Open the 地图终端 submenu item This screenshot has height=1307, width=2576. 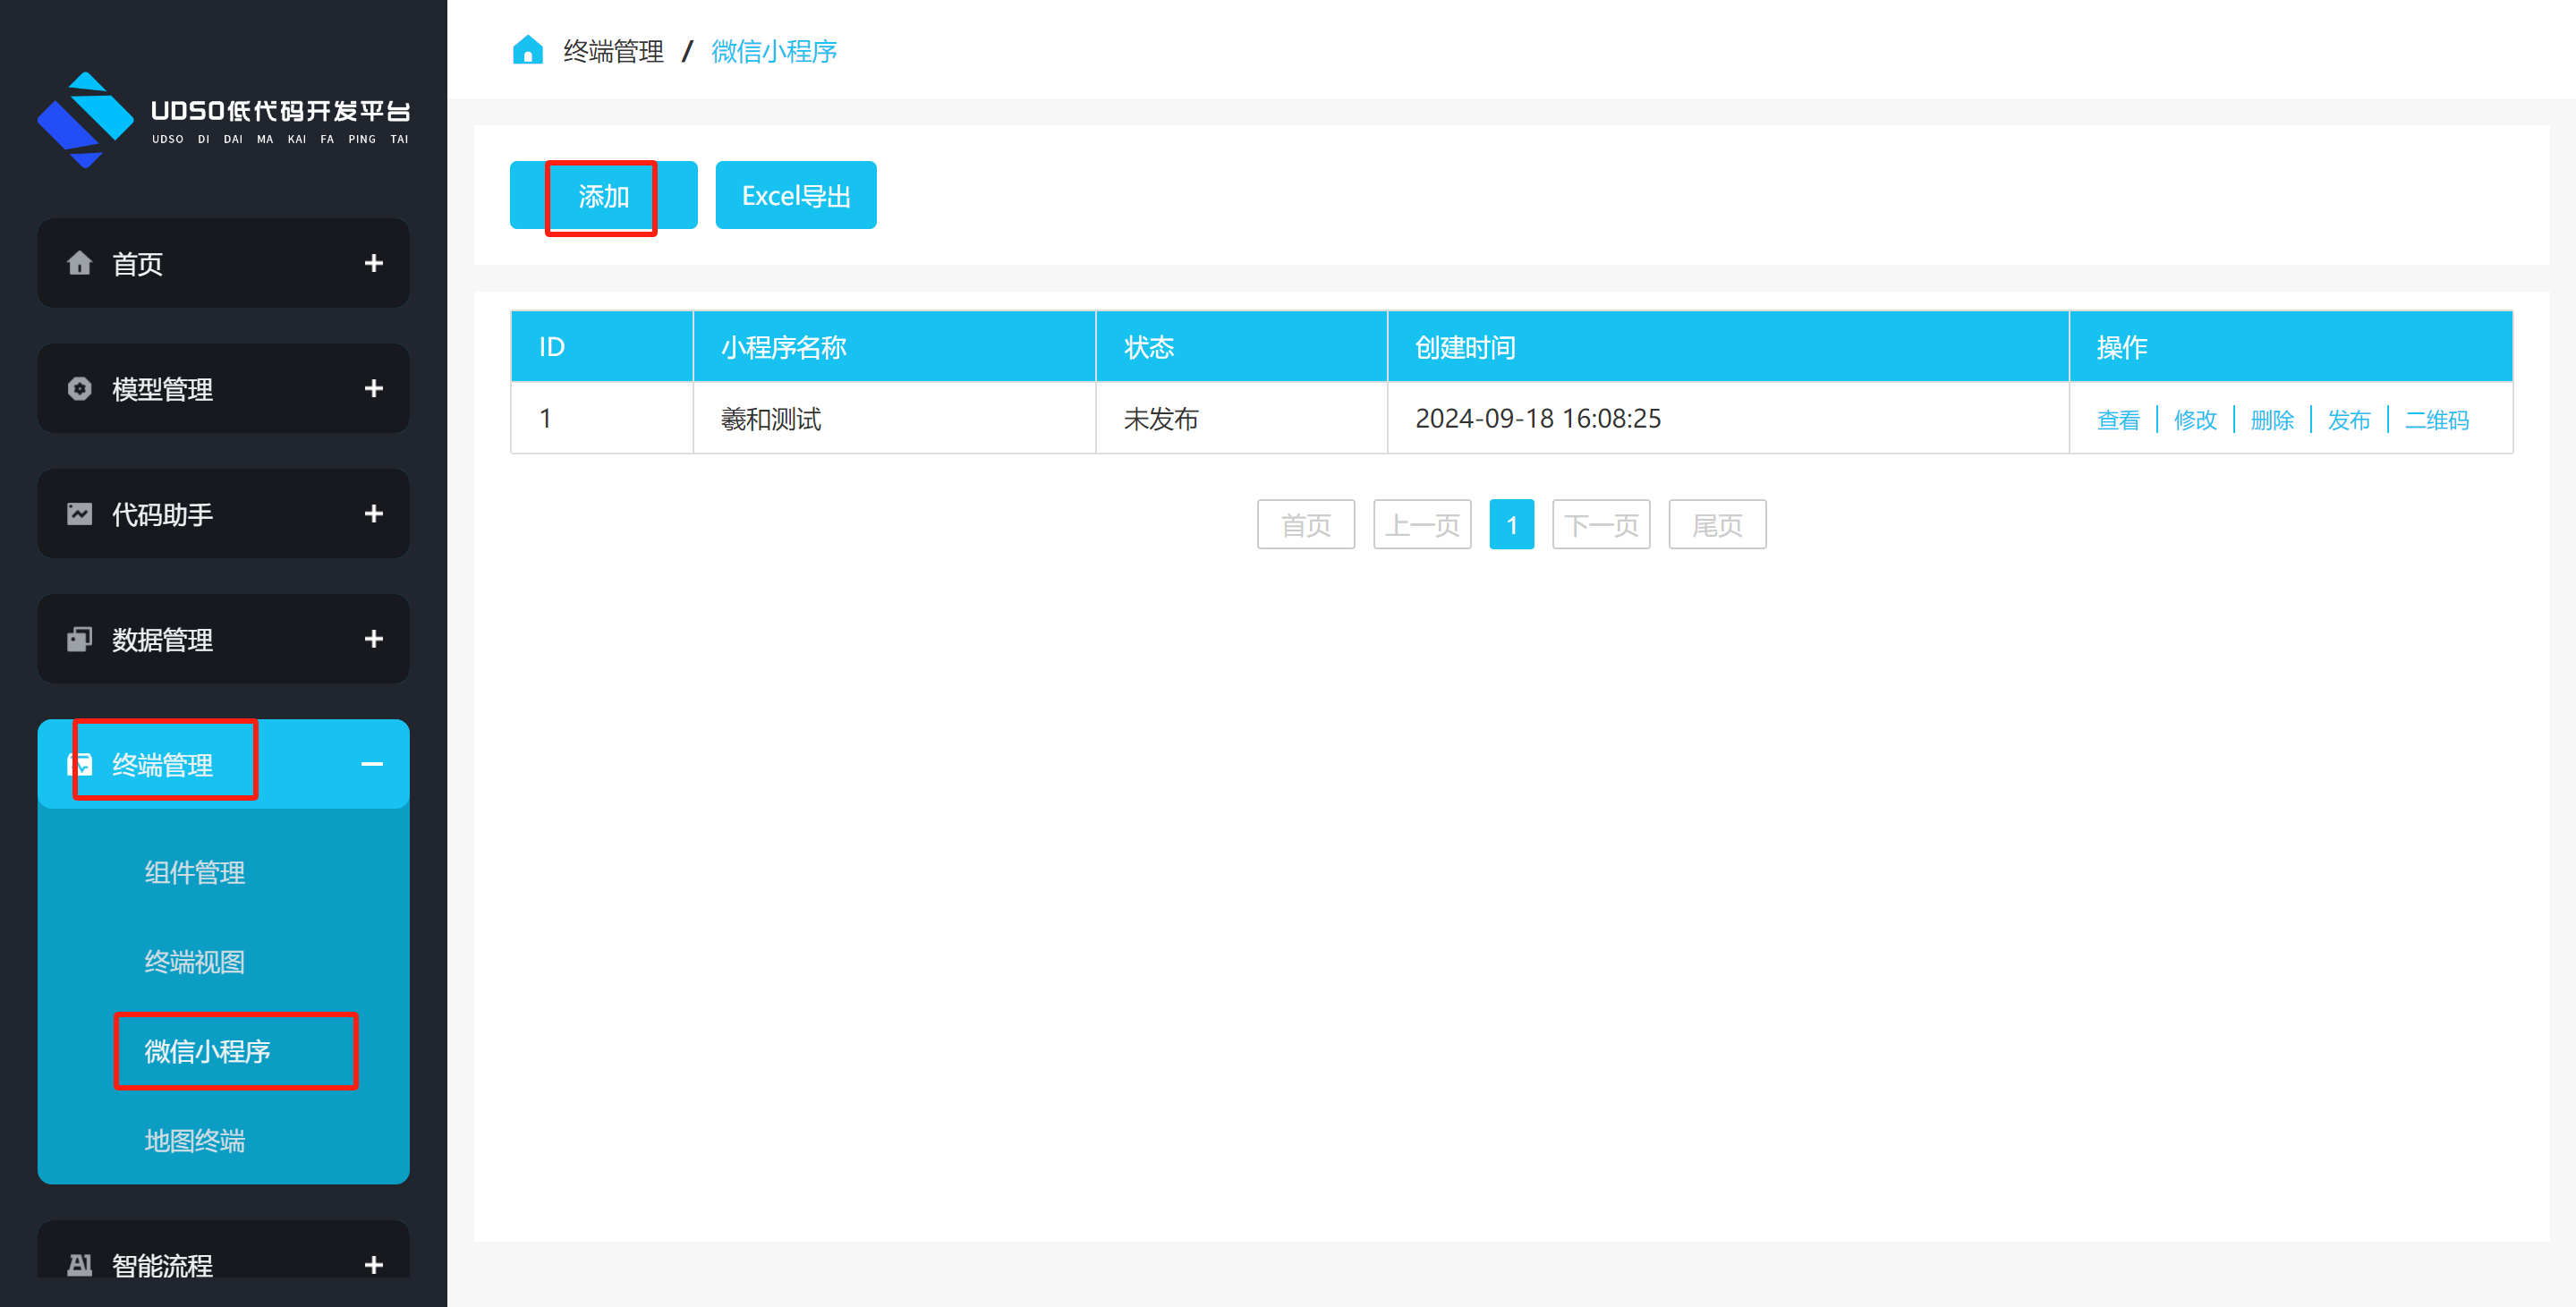[x=194, y=1140]
